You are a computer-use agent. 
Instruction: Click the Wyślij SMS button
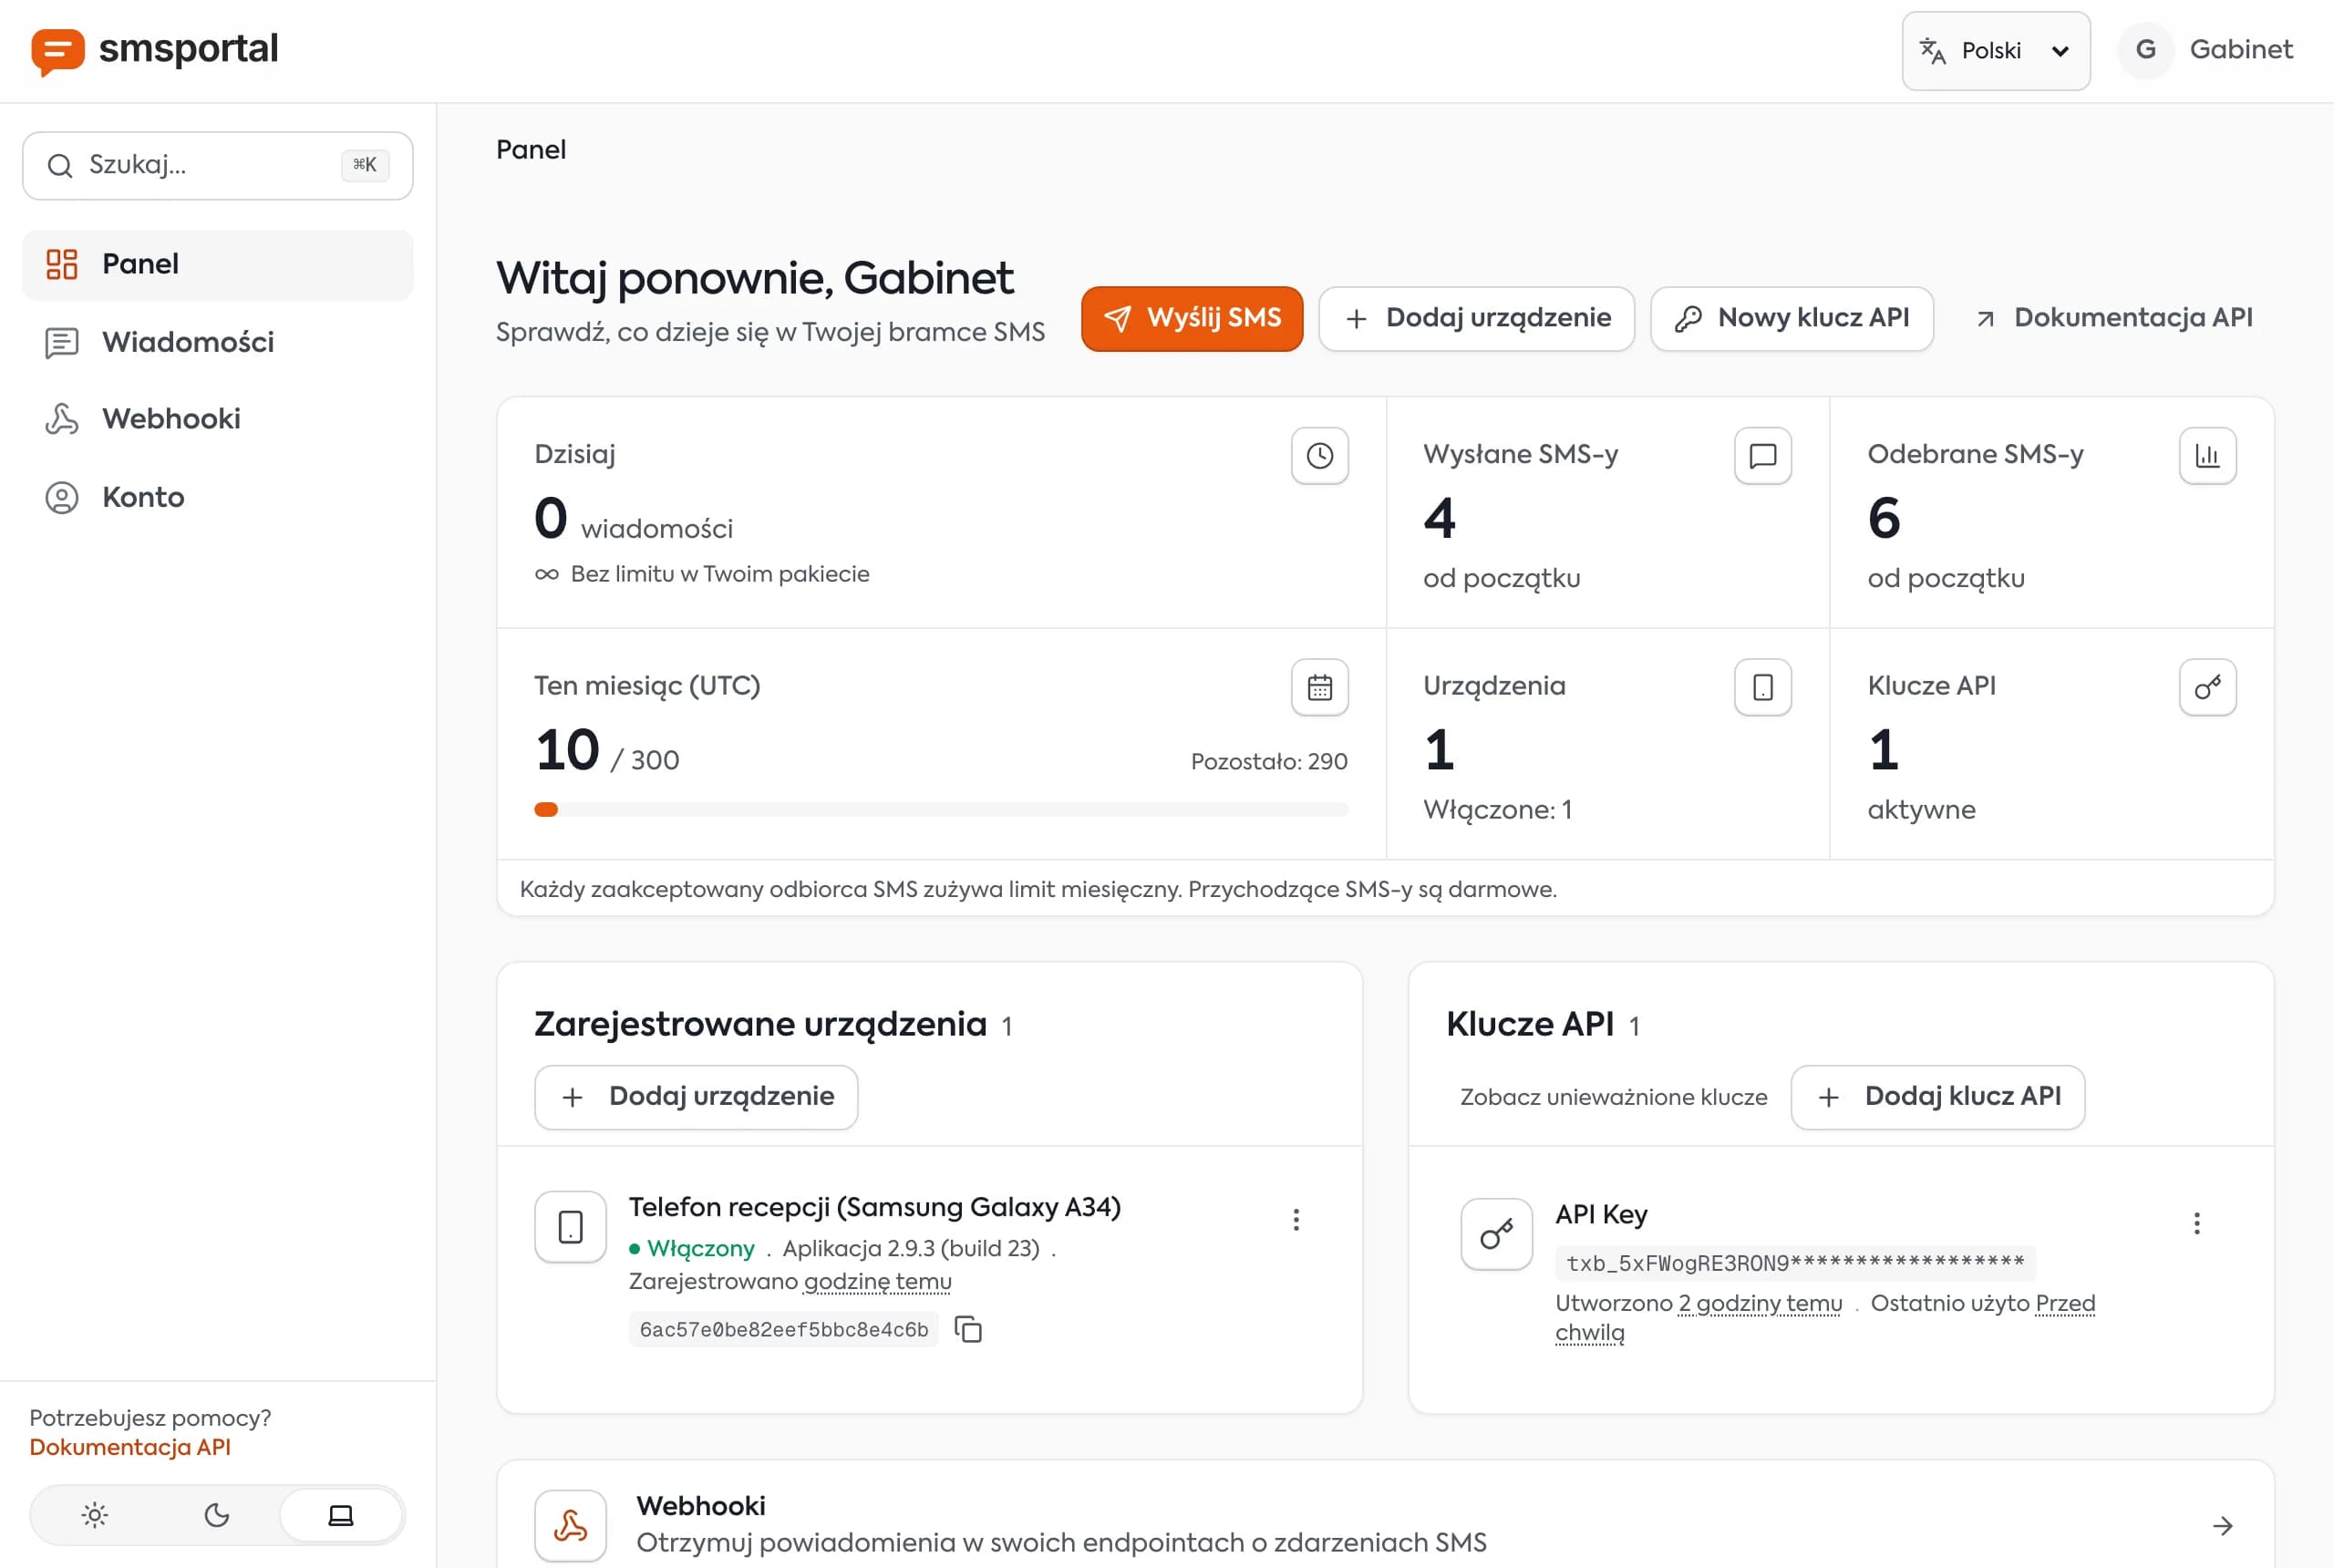click(1191, 319)
